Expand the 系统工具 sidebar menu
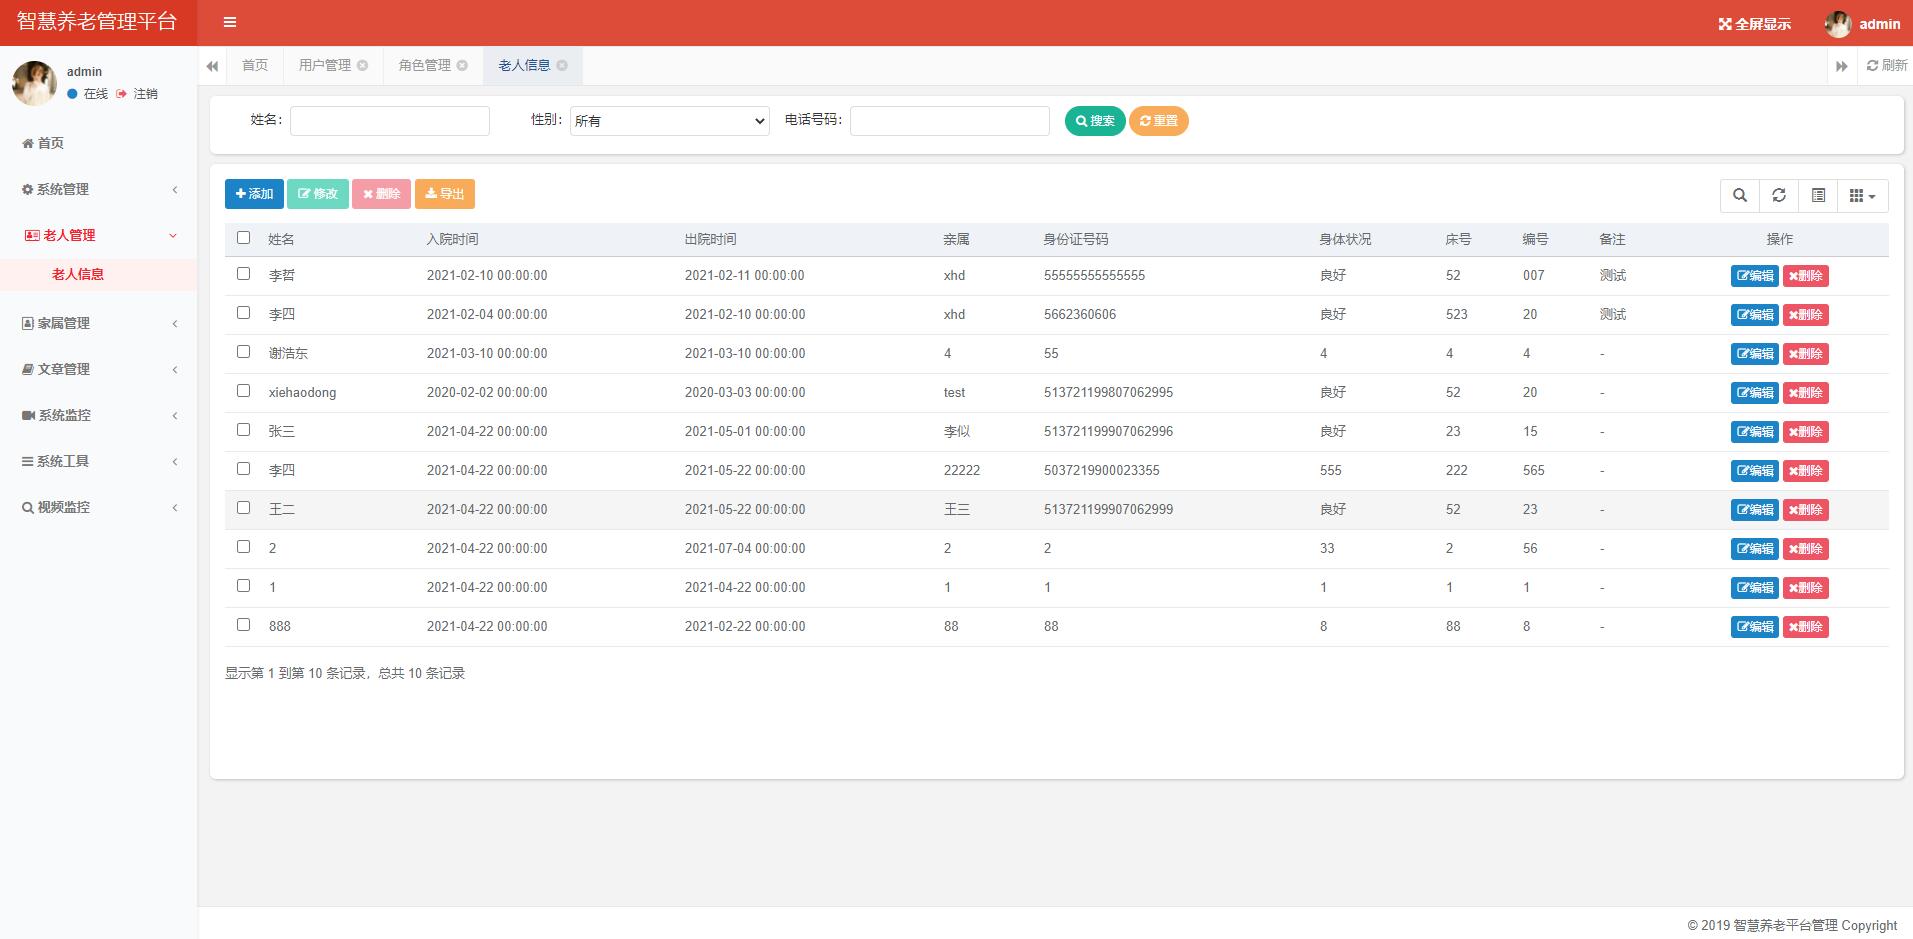This screenshot has height=939, width=1913. coord(98,461)
